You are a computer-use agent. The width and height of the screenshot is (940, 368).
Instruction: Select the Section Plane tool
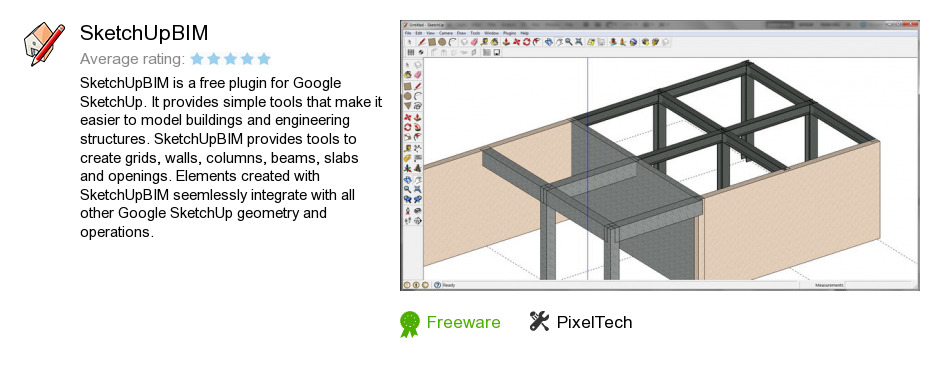418,220
